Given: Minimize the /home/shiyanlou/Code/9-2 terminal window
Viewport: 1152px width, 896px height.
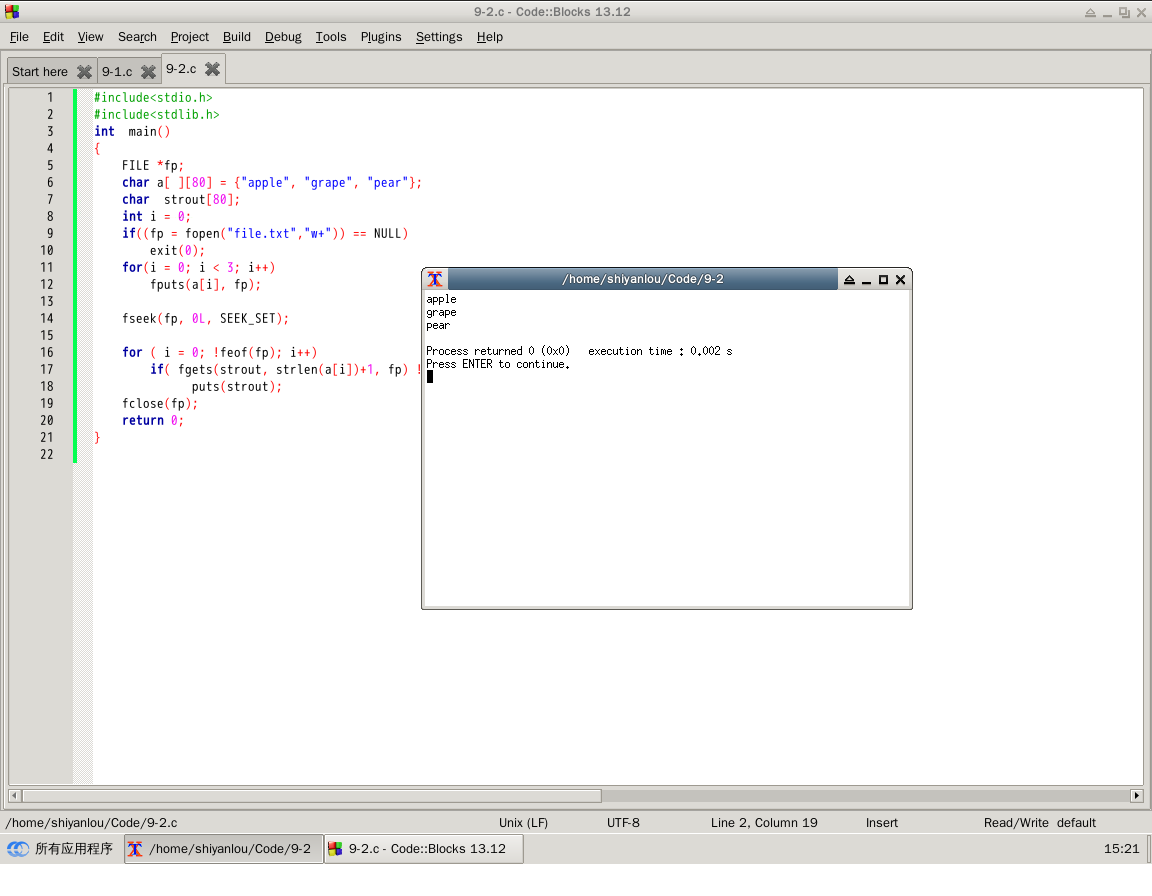Looking at the screenshot, I should pyautogui.click(x=866, y=280).
